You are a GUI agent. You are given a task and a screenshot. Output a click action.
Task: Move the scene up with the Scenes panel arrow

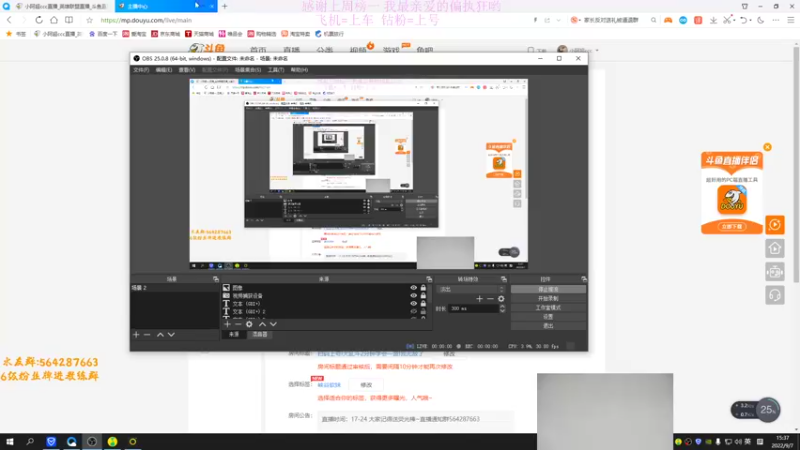[x=160, y=335]
